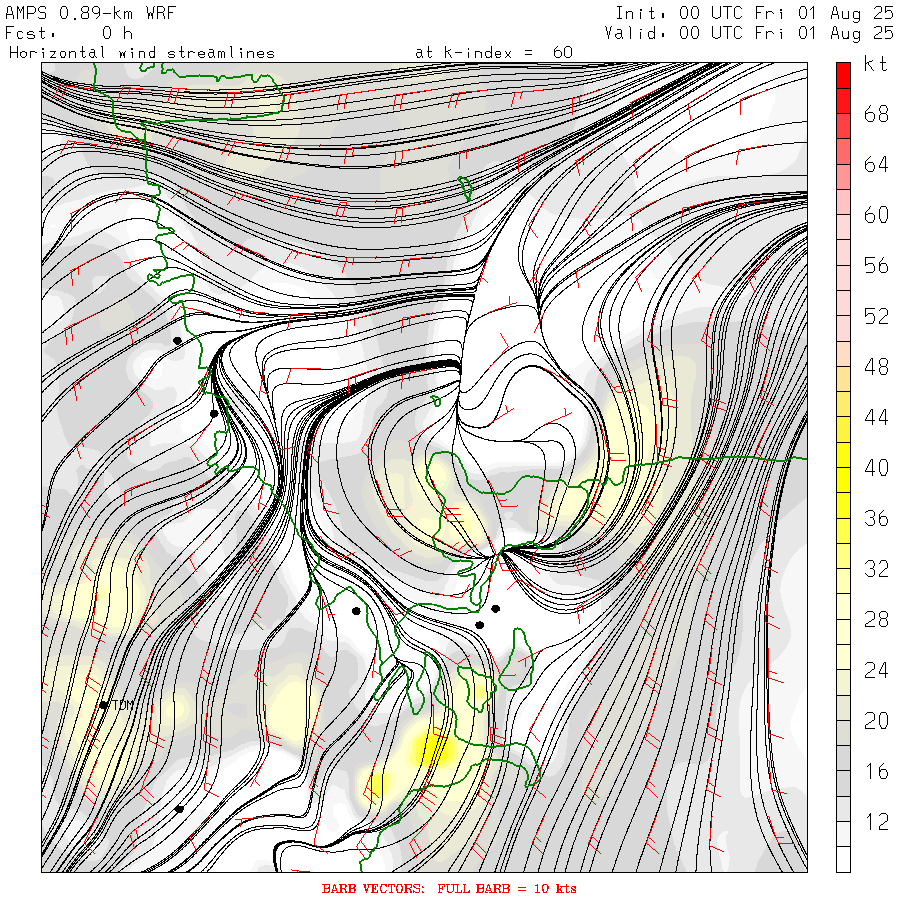Image resolution: width=900 pixels, height=900 pixels.
Task: Click the 40 value on the colorbar scale
Action: click(x=876, y=468)
